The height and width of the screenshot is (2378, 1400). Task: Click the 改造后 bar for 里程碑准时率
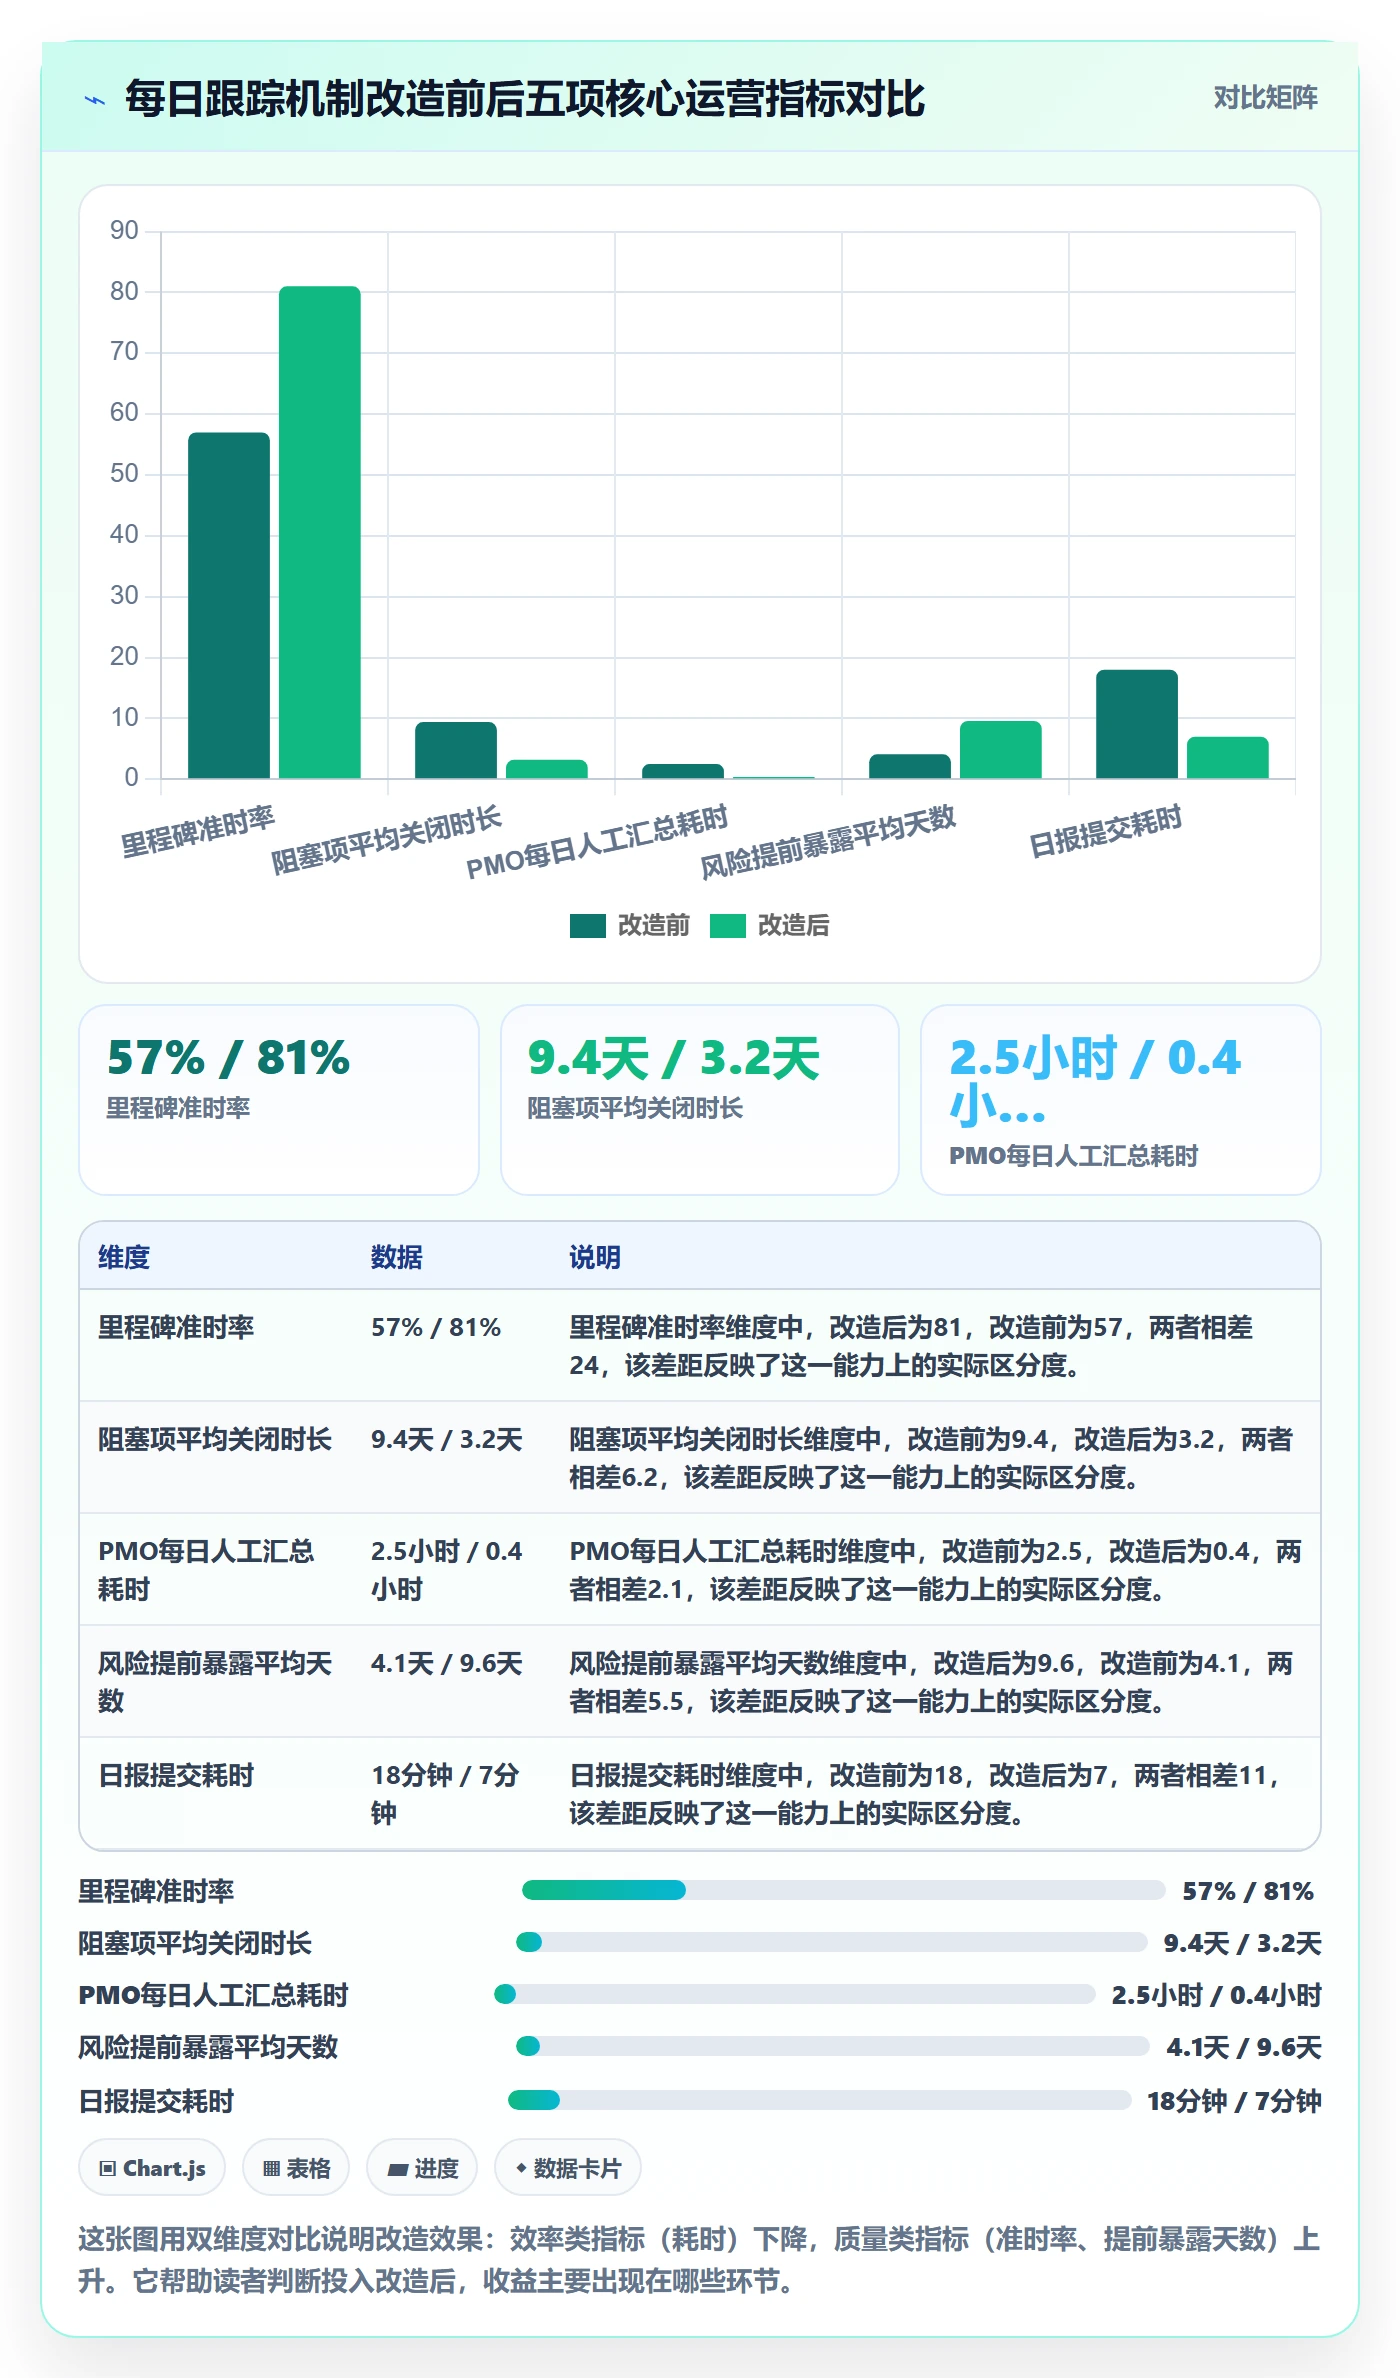coord(320,532)
